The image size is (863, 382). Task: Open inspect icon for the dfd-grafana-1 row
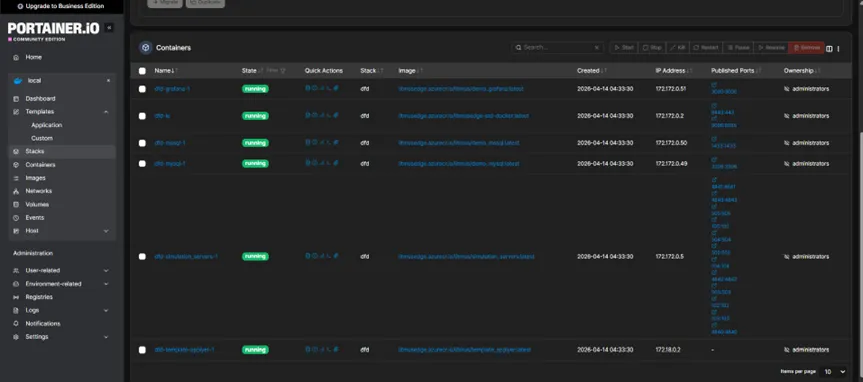tap(314, 88)
